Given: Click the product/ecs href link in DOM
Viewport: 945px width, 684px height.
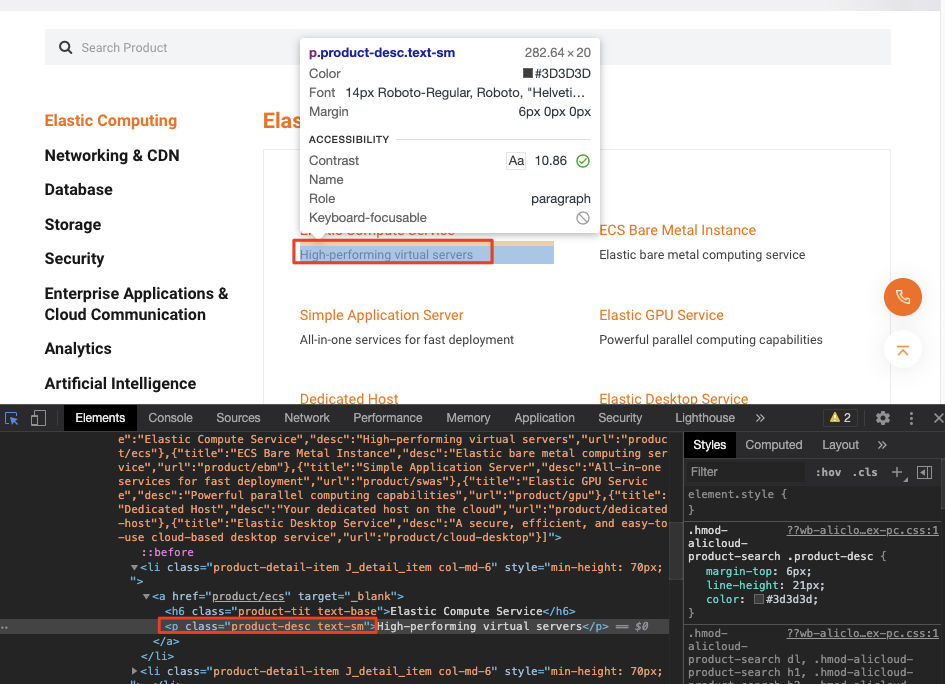Looking at the screenshot, I should (x=248, y=596).
